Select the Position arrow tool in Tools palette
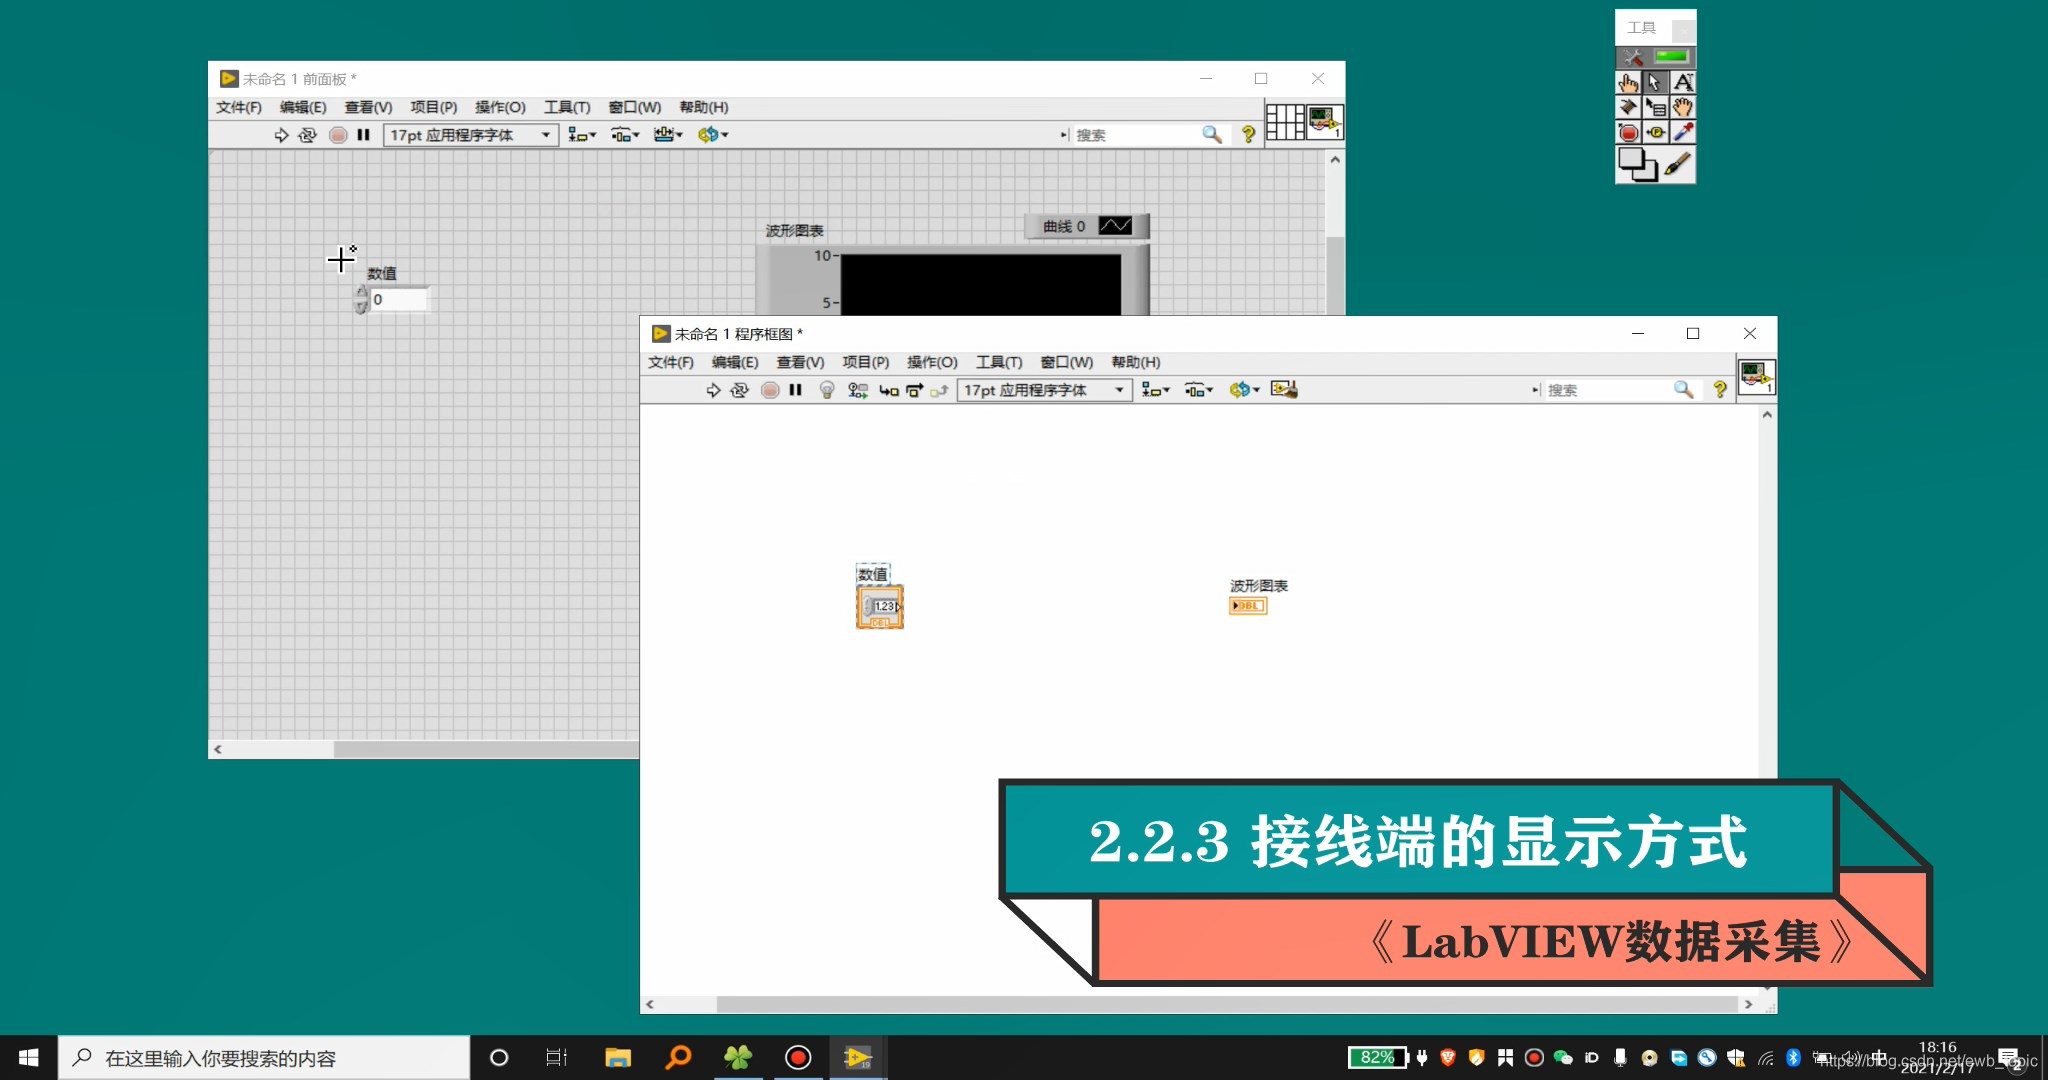Viewport: 2048px width, 1080px height. [x=1655, y=82]
